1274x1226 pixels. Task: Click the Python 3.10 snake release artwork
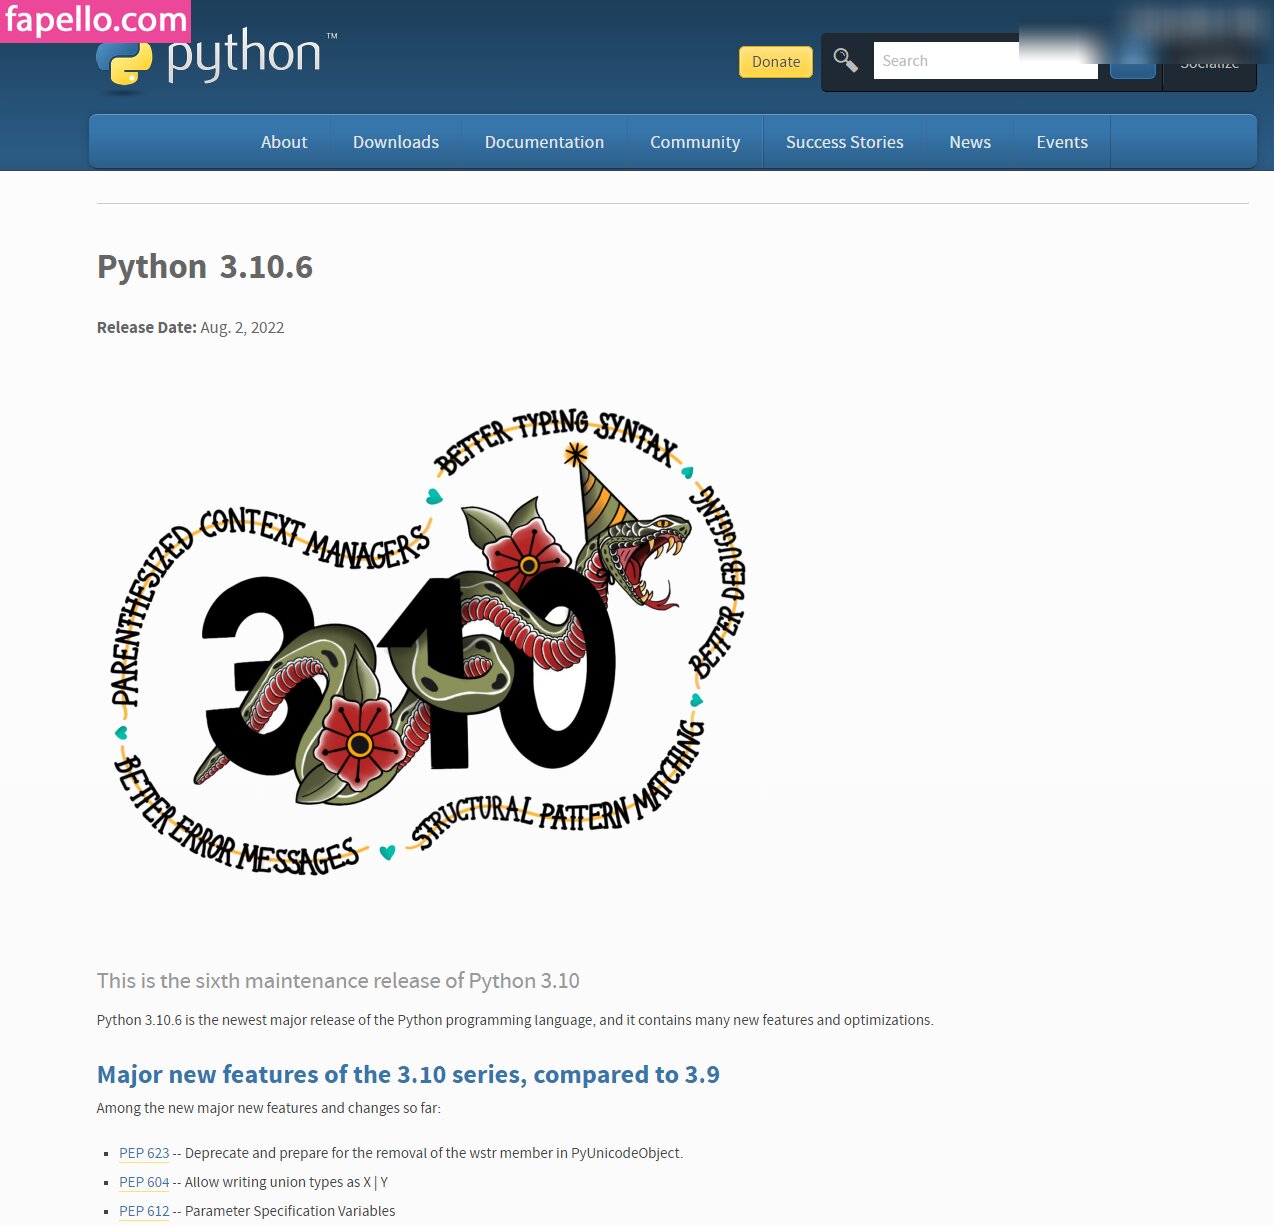pyautogui.click(x=428, y=642)
